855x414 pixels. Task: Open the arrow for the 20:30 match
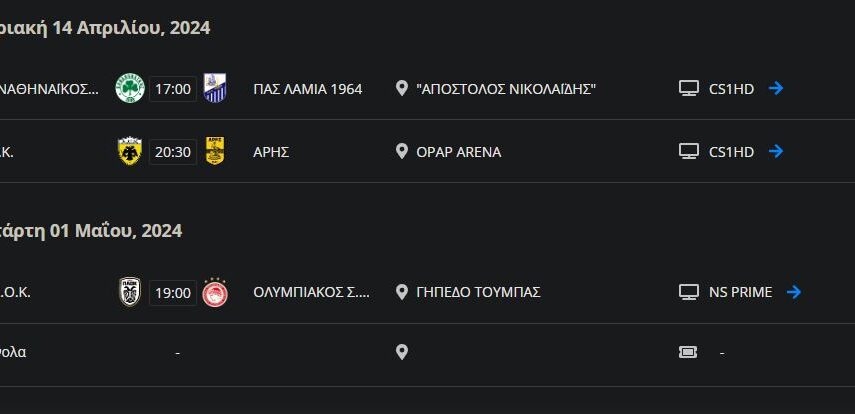click(776, 151)
